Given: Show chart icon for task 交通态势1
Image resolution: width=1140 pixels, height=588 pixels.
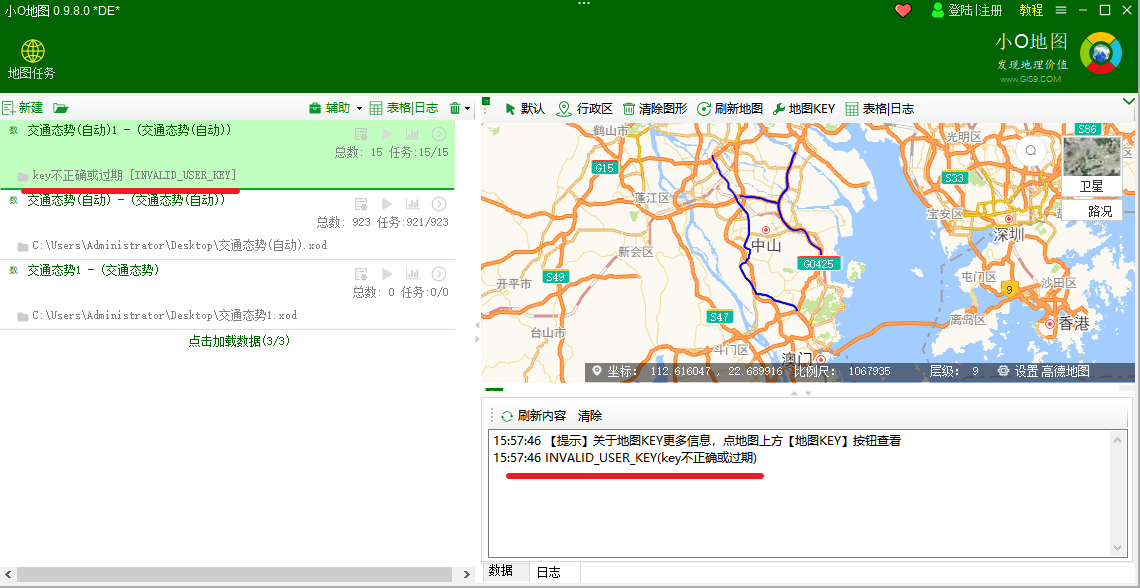Looking at the screenshot, I should pos(412,273).
